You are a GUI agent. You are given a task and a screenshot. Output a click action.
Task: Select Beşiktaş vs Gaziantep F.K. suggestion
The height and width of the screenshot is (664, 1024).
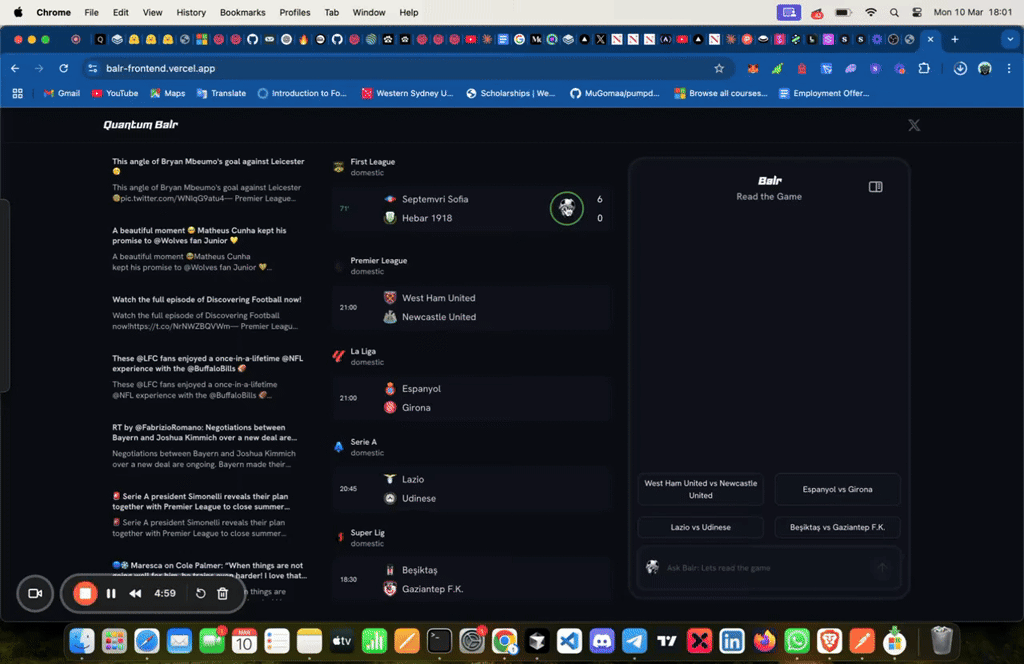point(837,527)
